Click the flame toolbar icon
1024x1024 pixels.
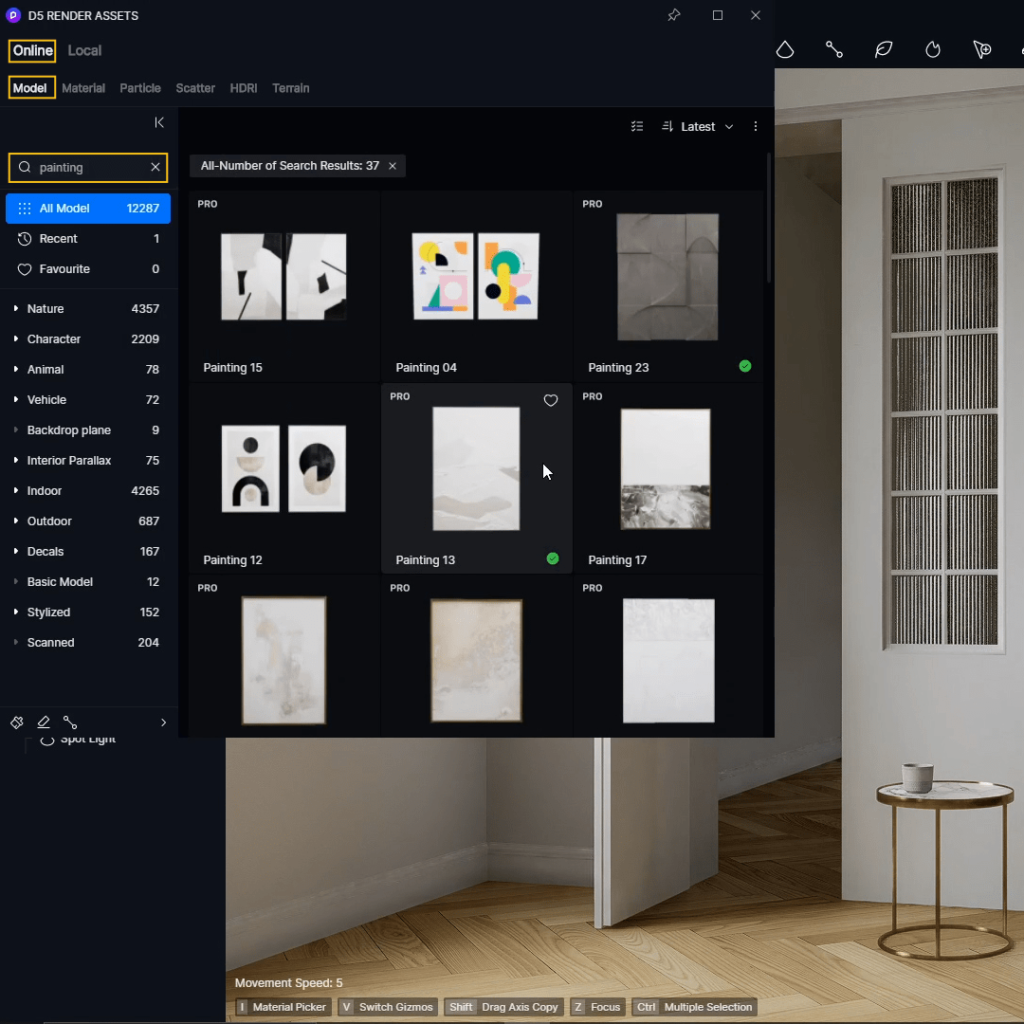click(x=933, y=50)
